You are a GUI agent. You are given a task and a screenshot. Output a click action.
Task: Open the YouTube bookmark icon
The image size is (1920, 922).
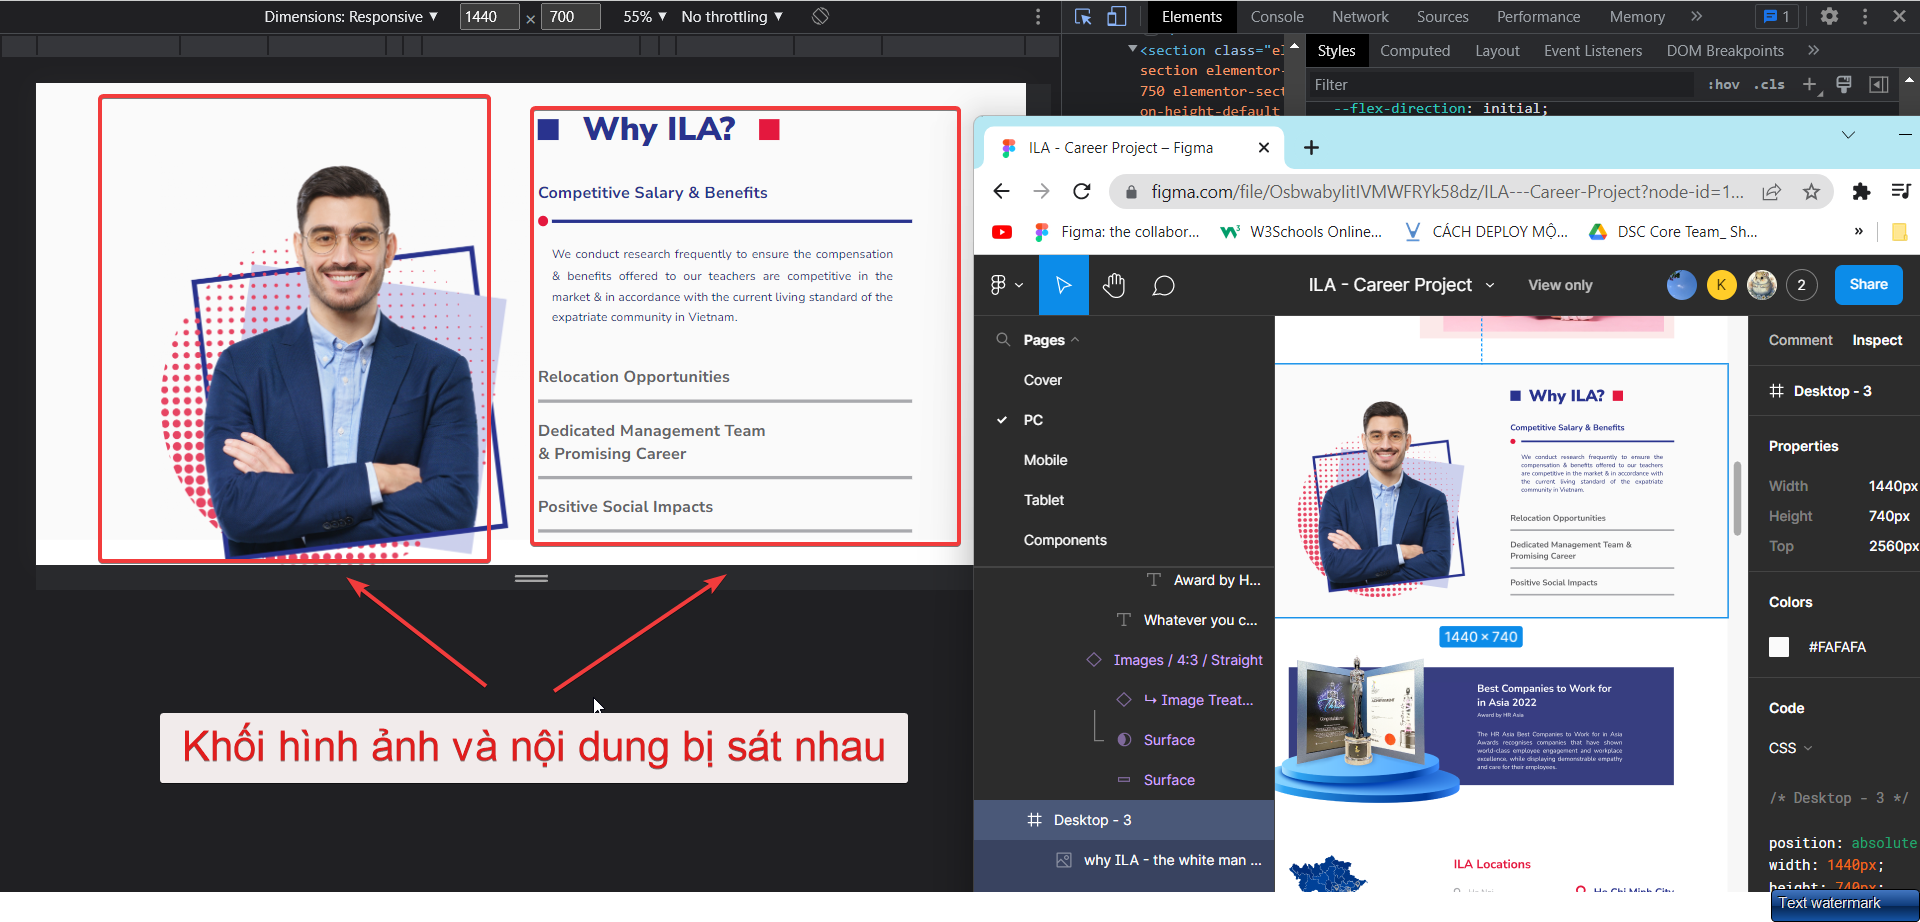point(1001,232)
